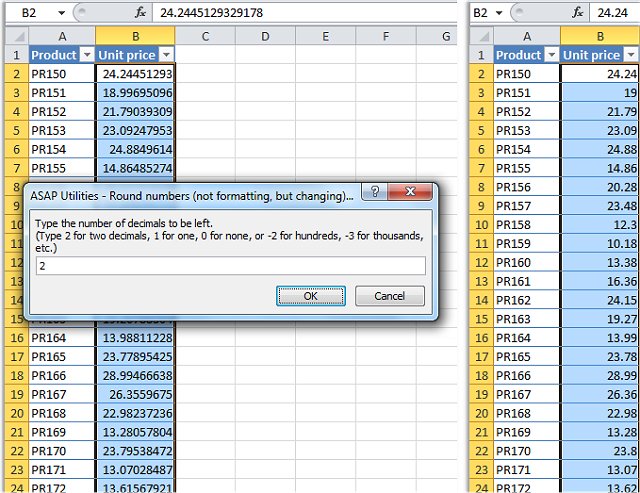Image resolution: width=640 pixels, height=493 pixels.
Task: Click rounded value 28.99 in right sheet
Action: click(600, 375)
